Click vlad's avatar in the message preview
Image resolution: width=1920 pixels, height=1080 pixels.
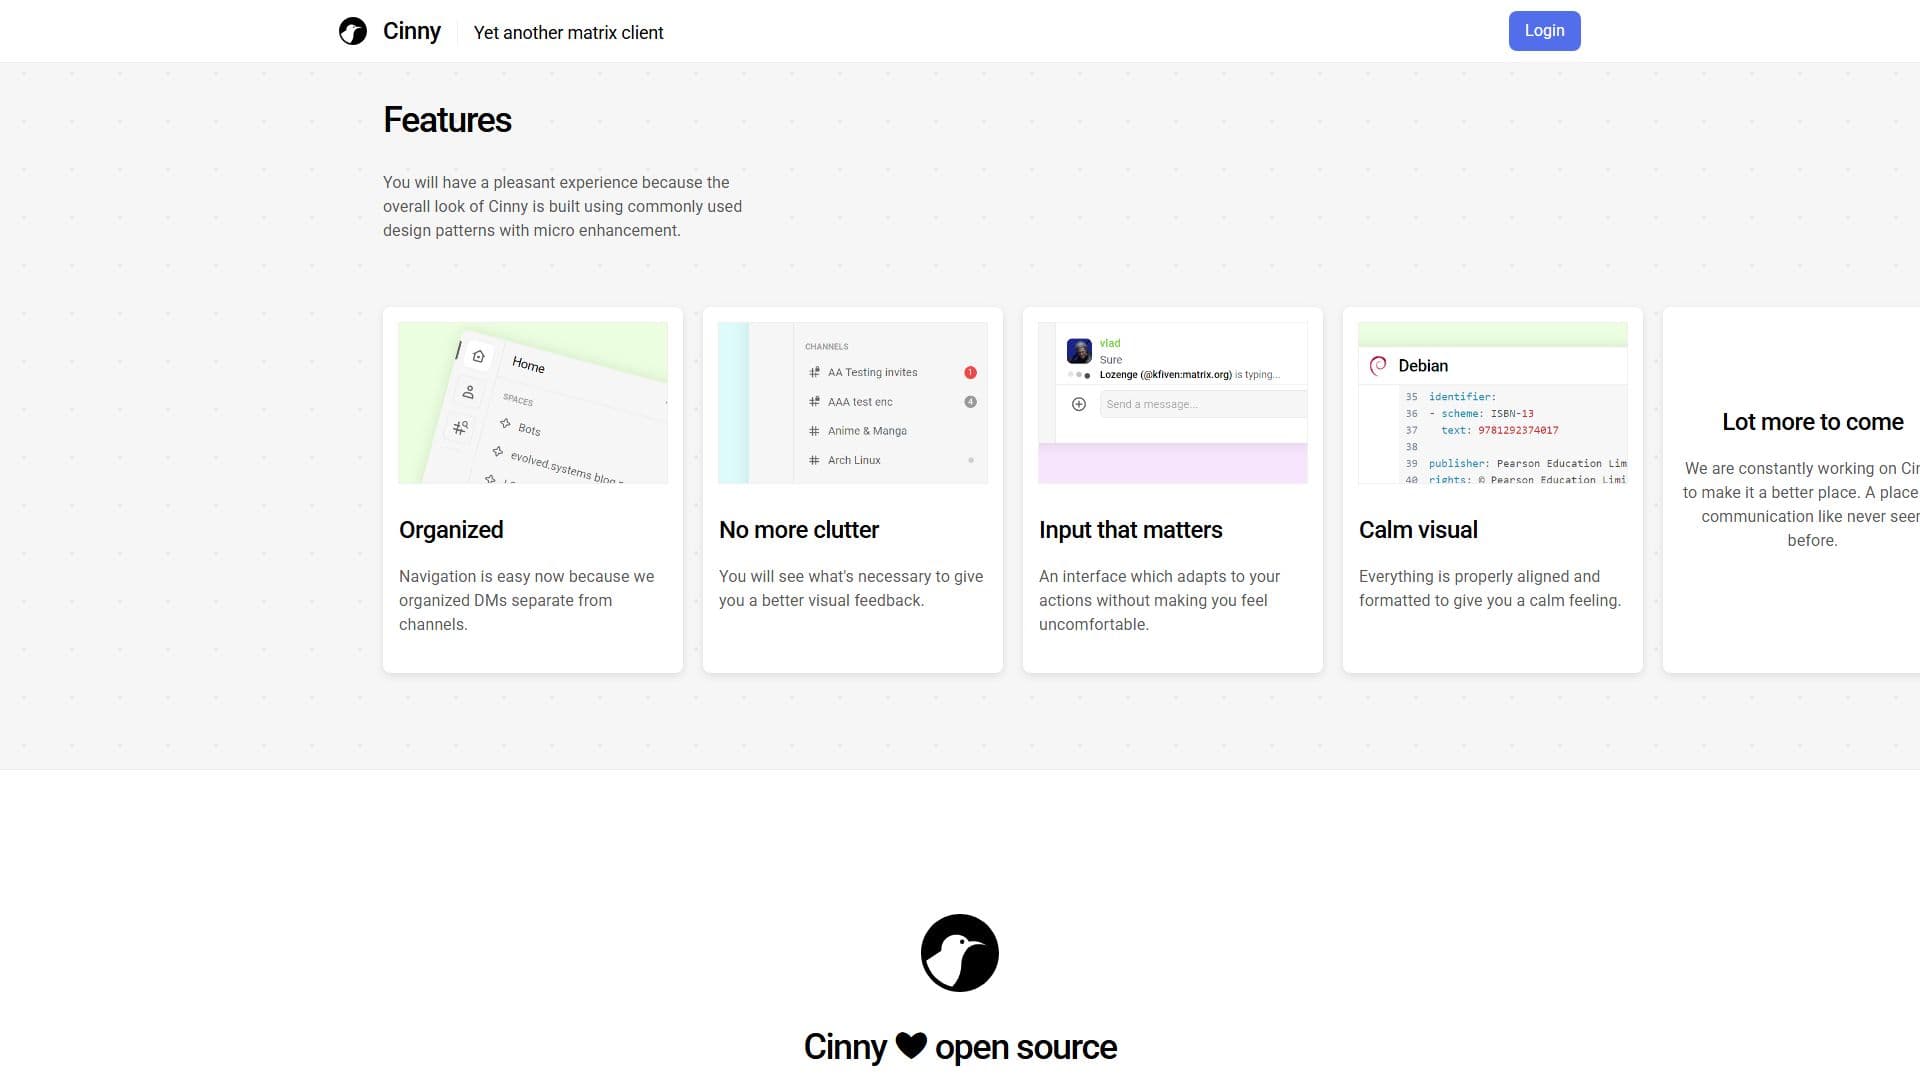[x=1079, y=351]
